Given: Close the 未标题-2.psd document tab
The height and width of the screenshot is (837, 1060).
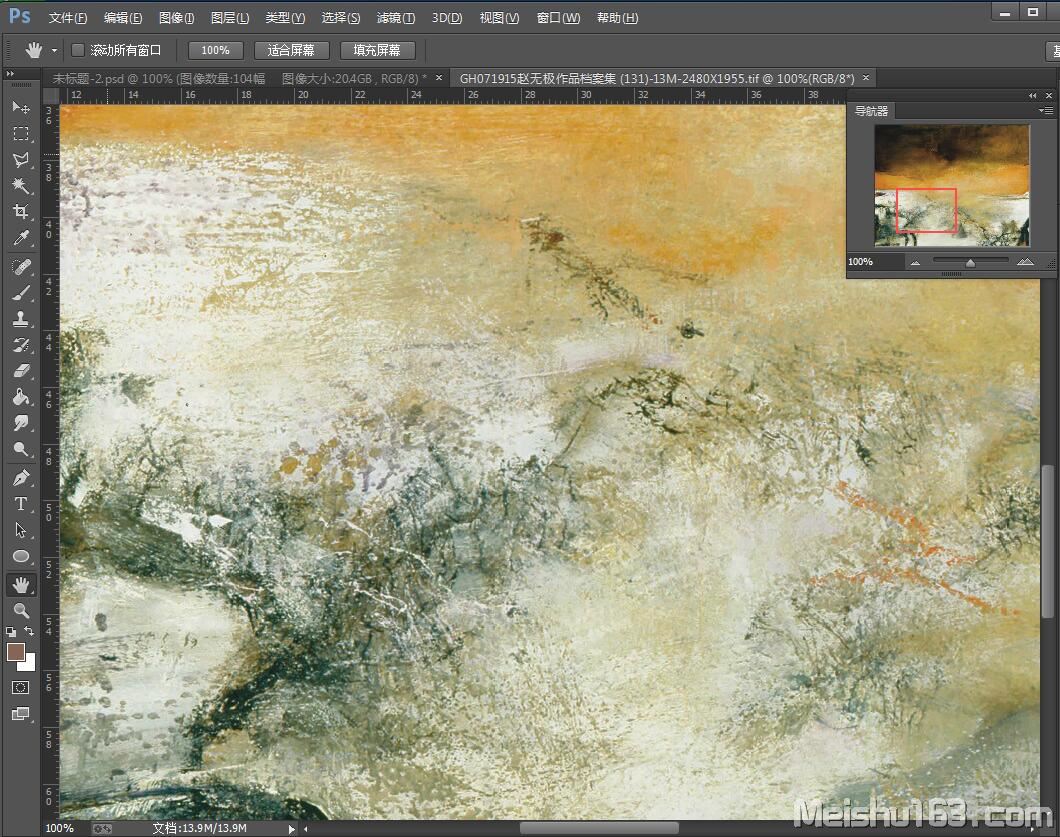Looking at the screenshot, I should [x=439, y=78].
